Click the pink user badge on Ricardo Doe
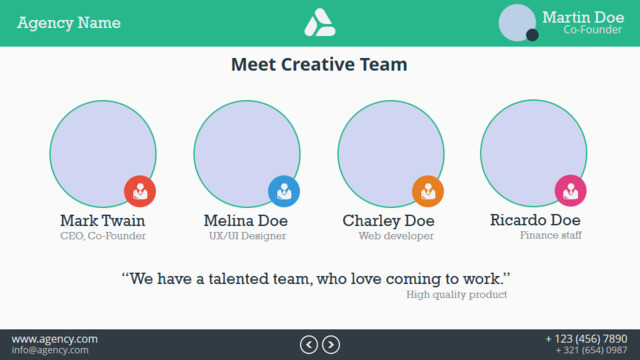The image size is (640, 360). [571, 191]
